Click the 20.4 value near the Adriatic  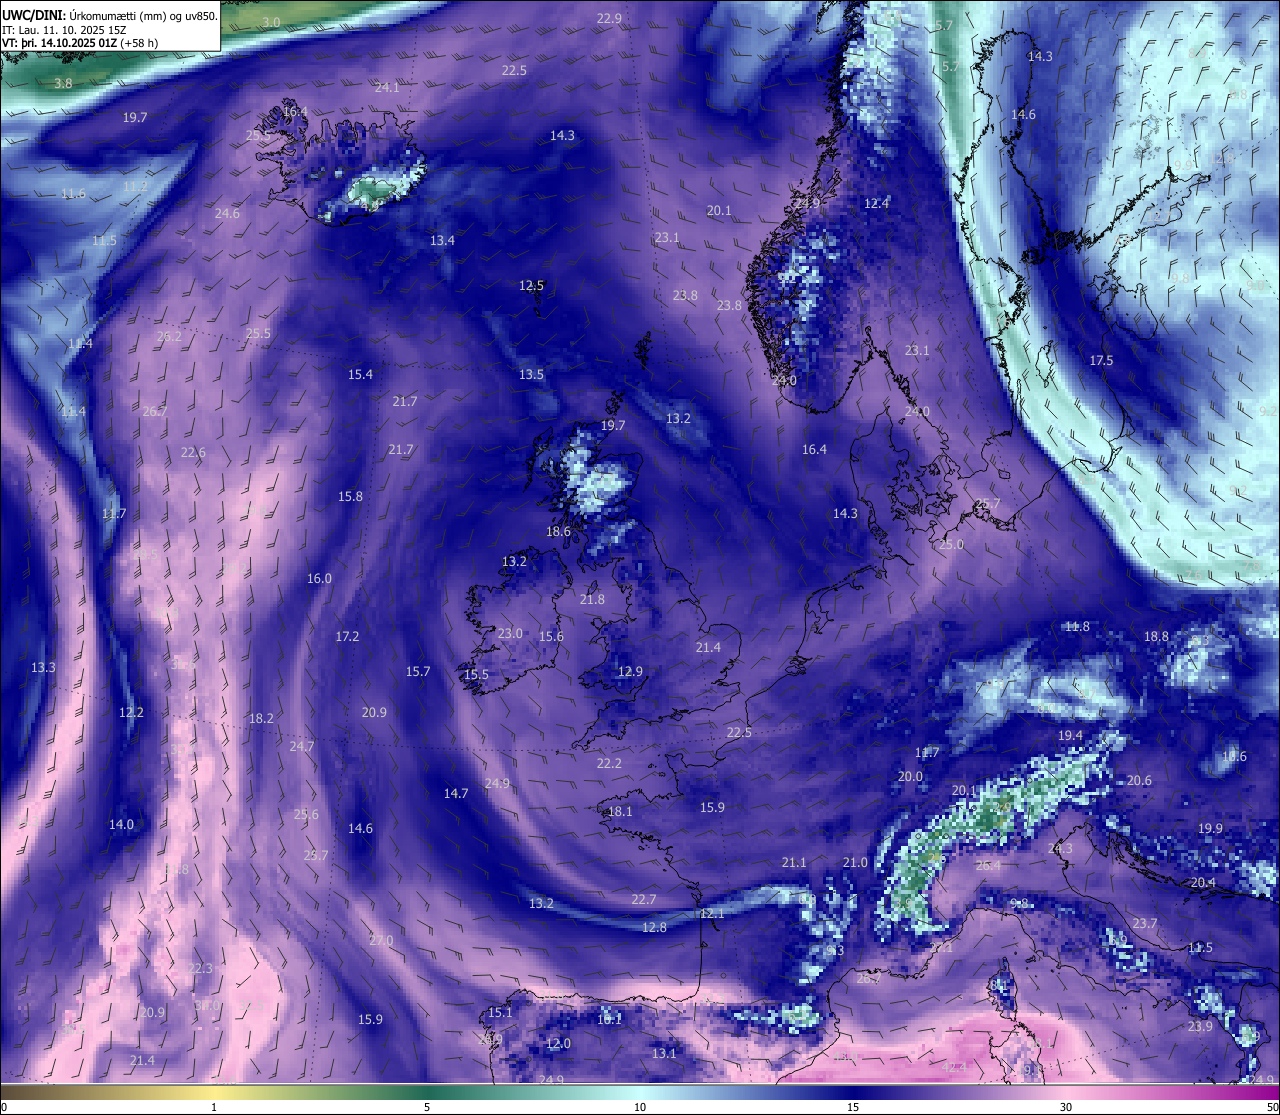coord(1203,882)
